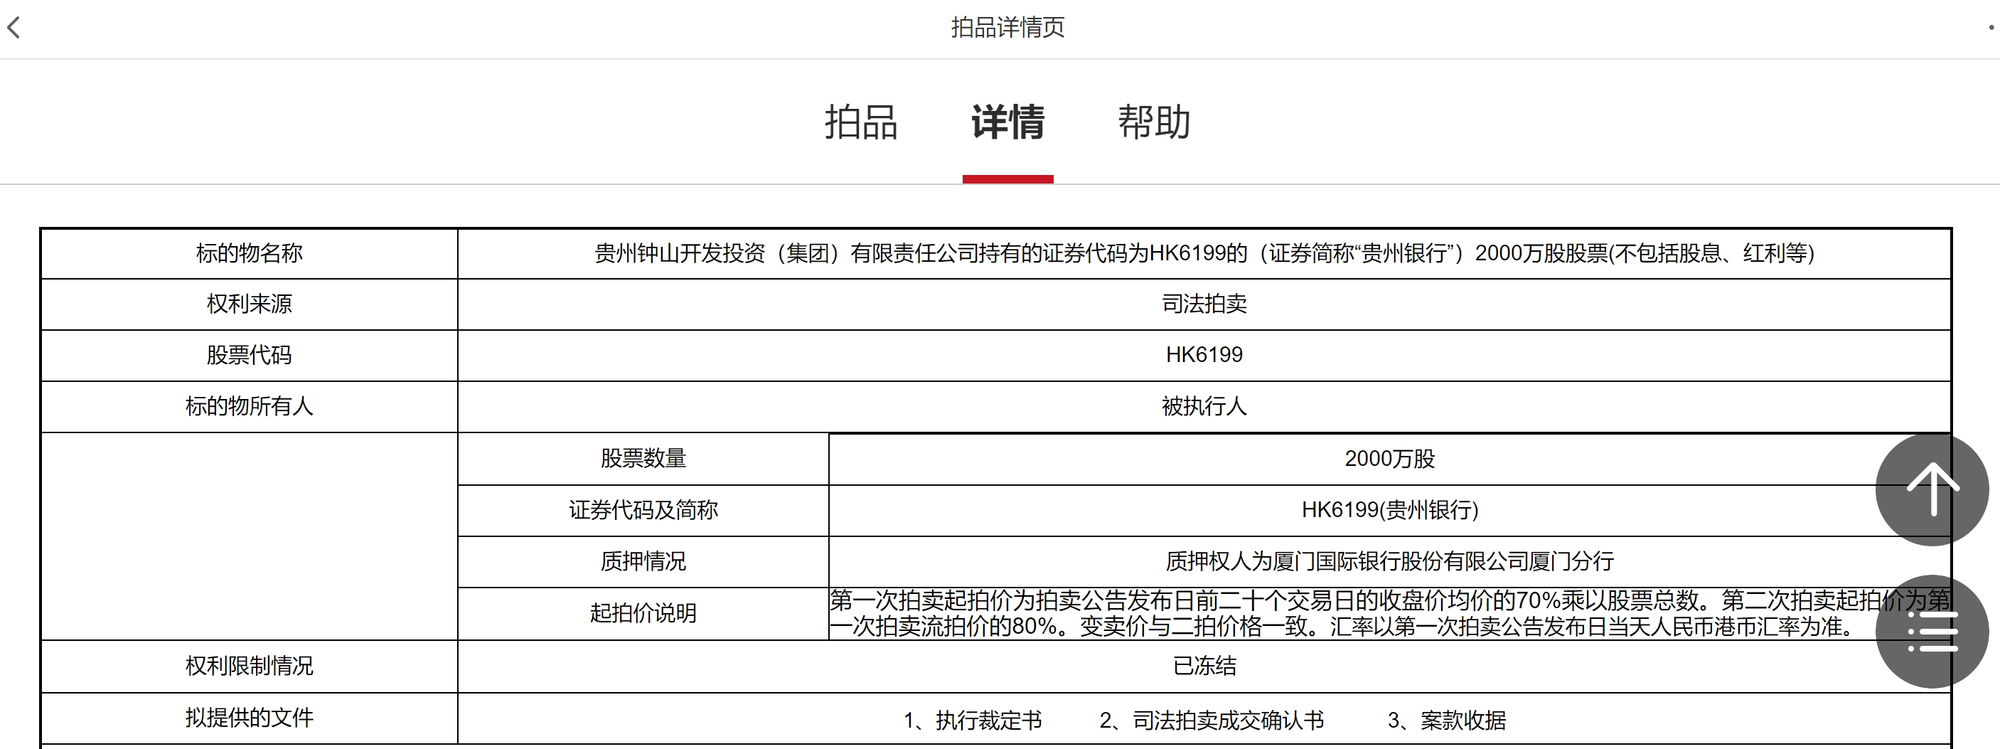Click the 1、执行裁定书 document entry
The image size is (2000, 749).
972,720
